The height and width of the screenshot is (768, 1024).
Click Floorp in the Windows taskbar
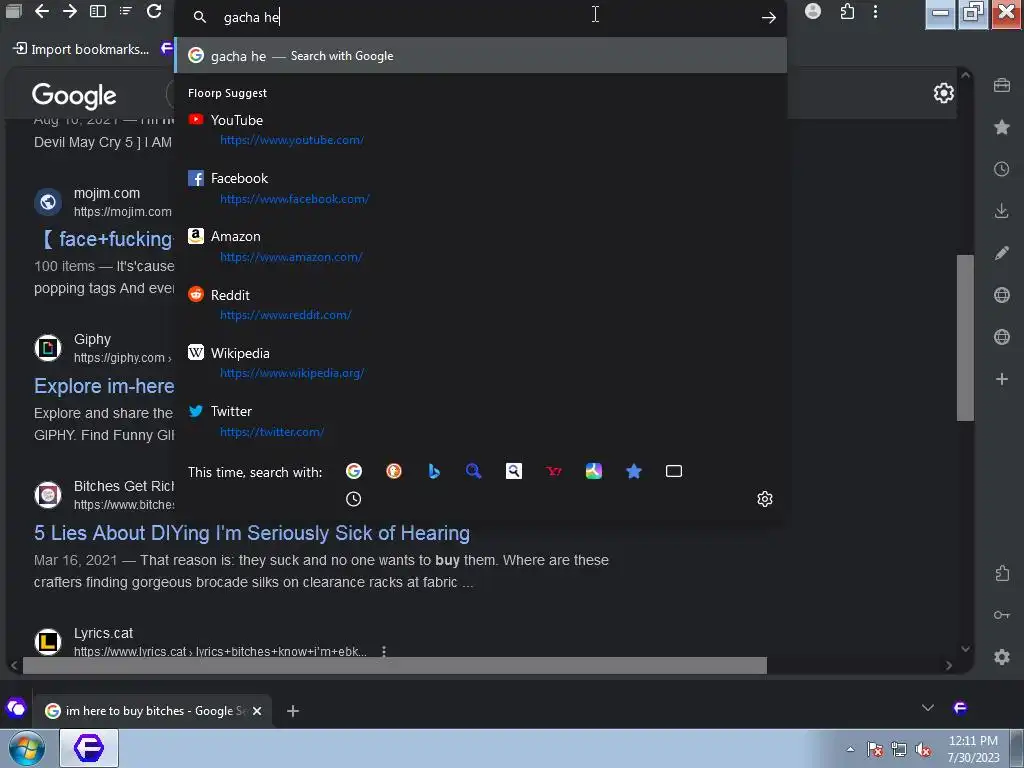pos(89,748)
